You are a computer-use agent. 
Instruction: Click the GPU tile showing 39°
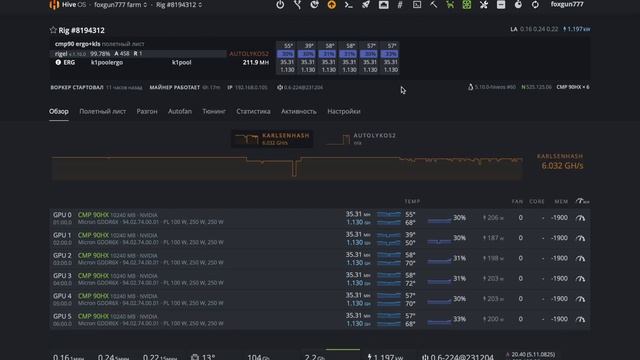(x=307, y=58)
